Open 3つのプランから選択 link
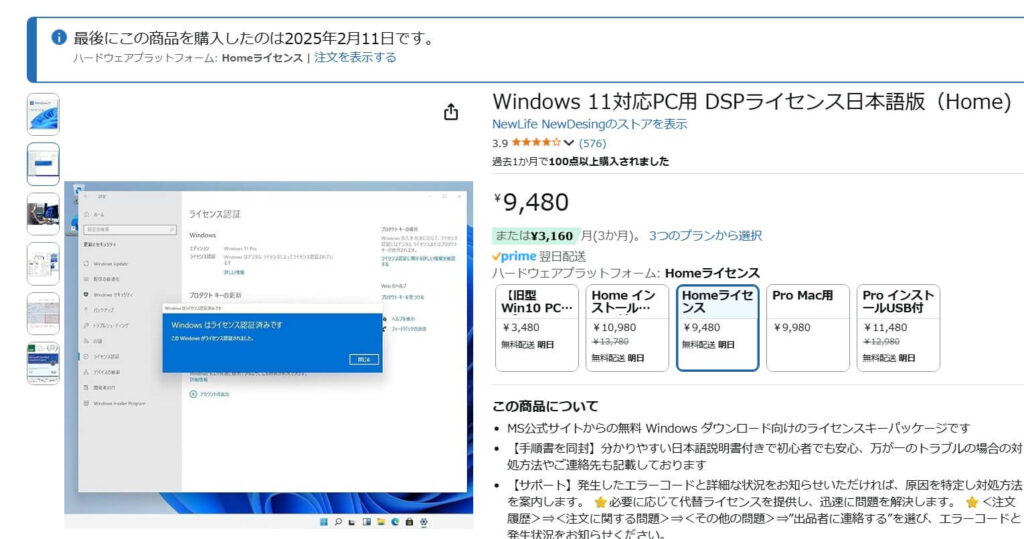This screenshot has width=1024, height=539. (705, 235)
